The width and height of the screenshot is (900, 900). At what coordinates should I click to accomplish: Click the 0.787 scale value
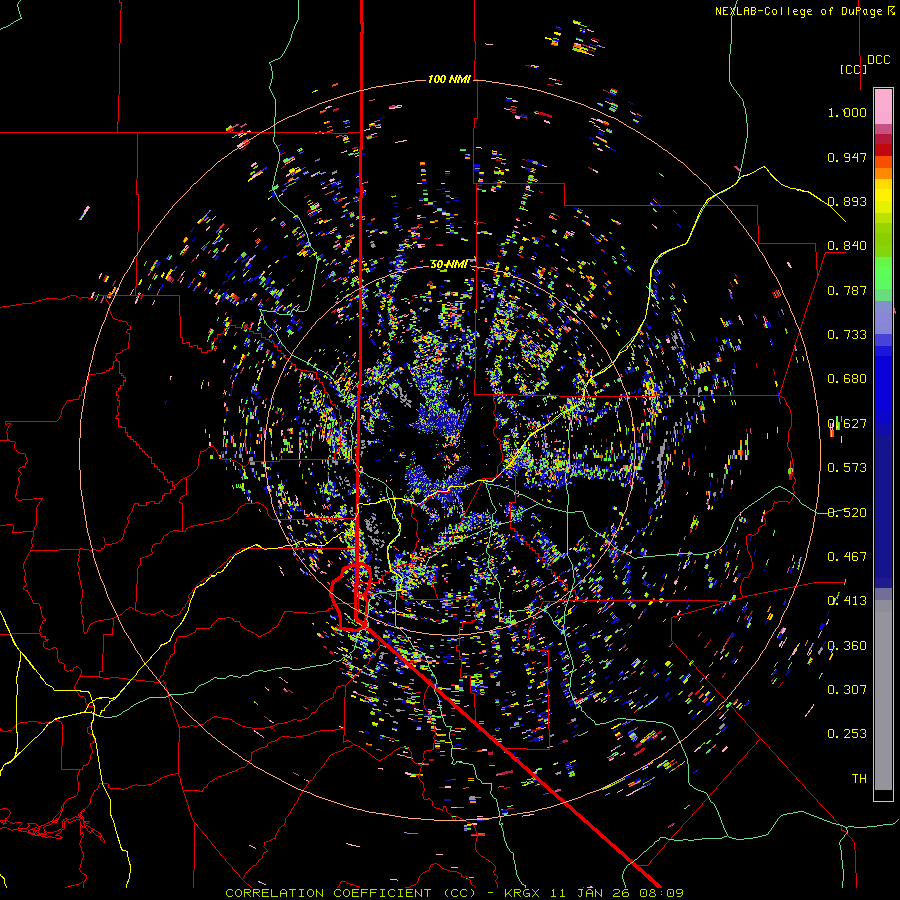[x=847, y=290]
